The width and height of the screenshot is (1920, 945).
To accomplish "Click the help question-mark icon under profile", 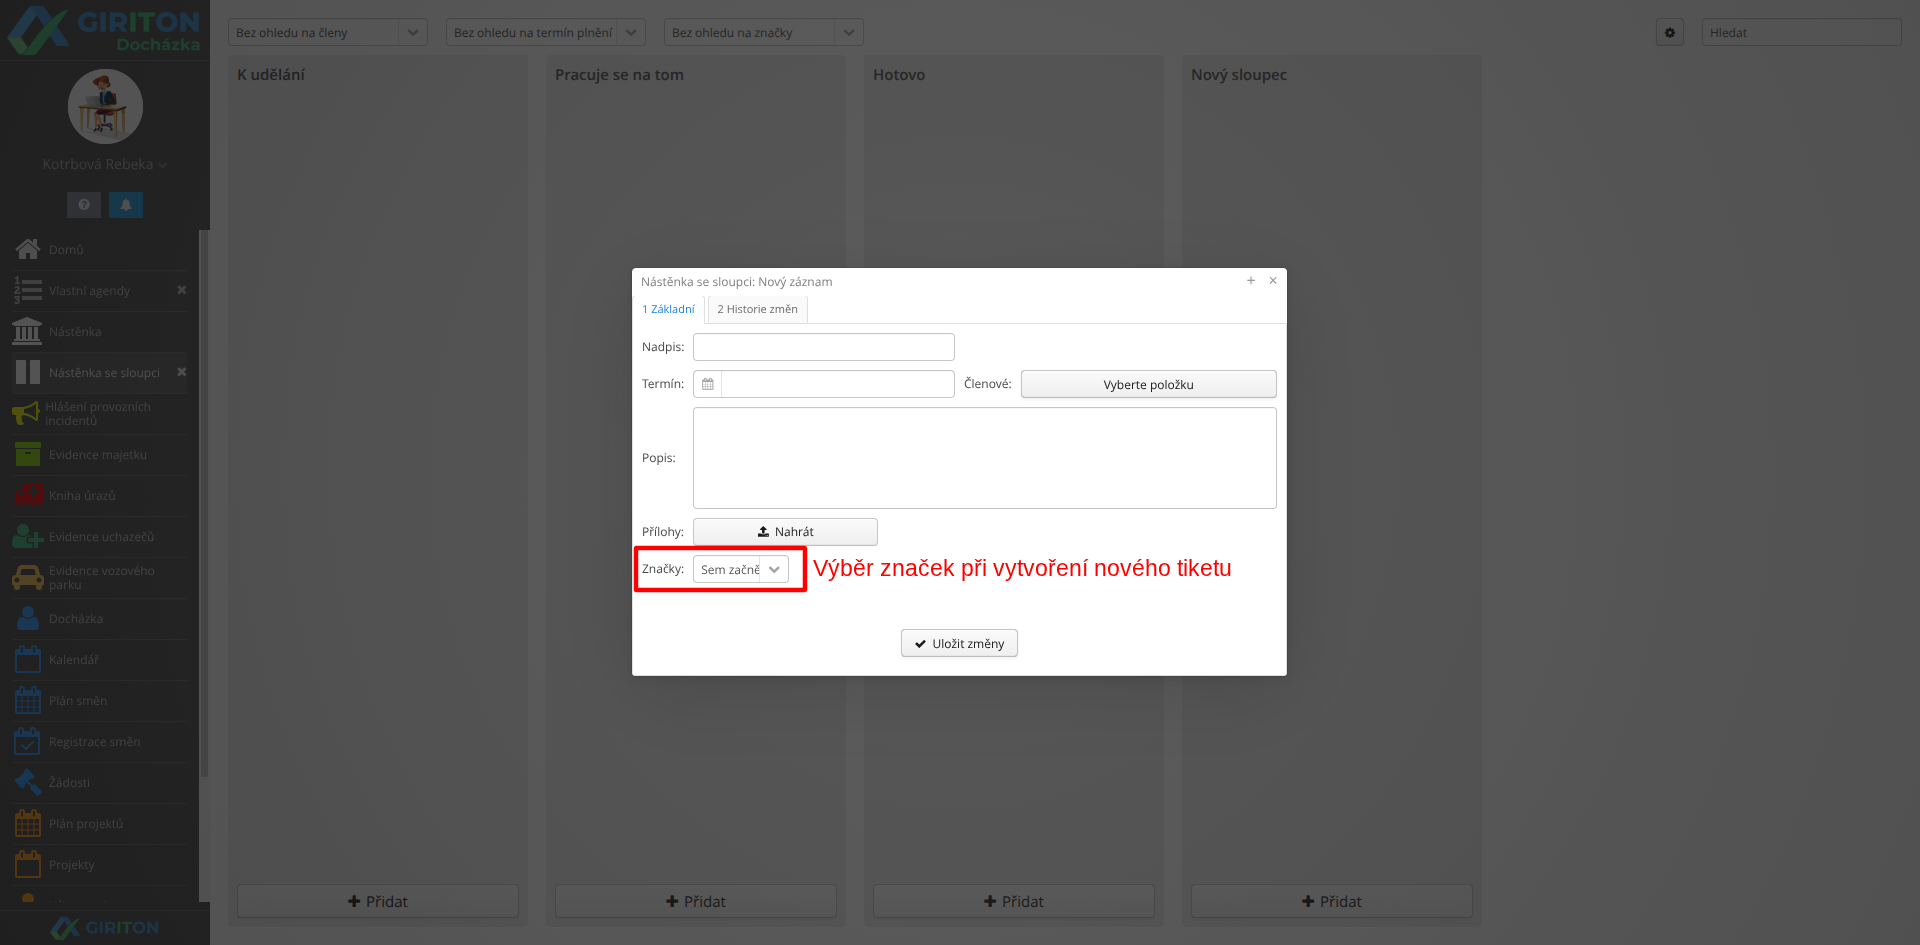I will coord(84,204).
